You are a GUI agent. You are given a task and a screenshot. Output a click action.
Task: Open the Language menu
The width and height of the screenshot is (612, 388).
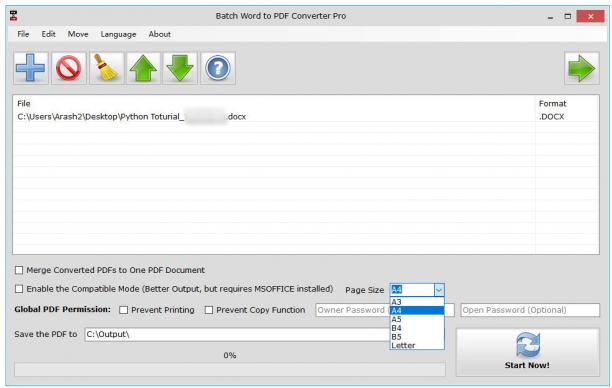(118, 34)
